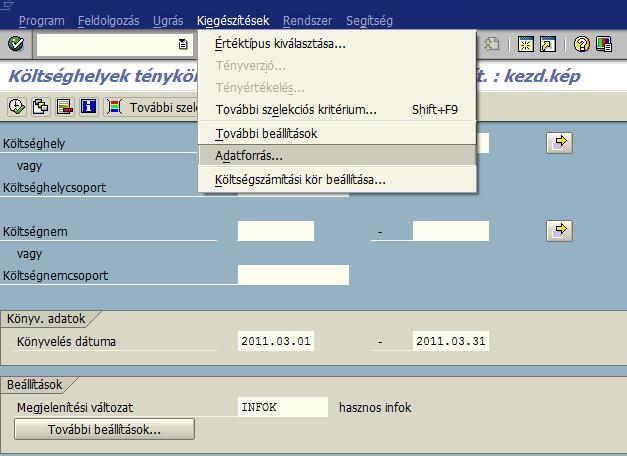This screenshot has height=456, width=627.
Task: Click the Költségnemcsoport input field
Action: [294, 275]
